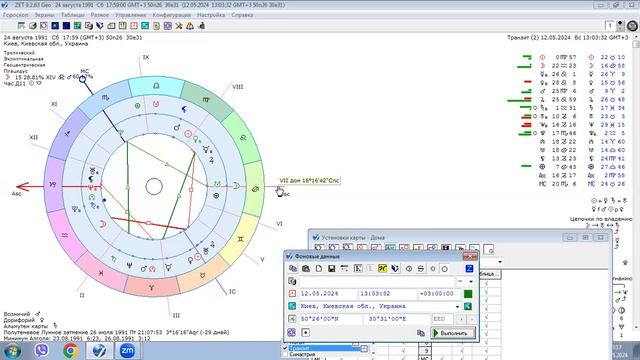Click the small circle at chart center
This screenshot has width=640, height=360.
154,187
